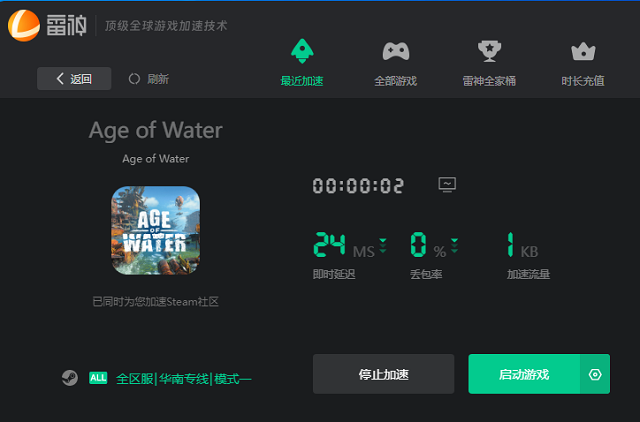Click the monitor network-diagnostic icon beside the timer

[x=447, y=184]
